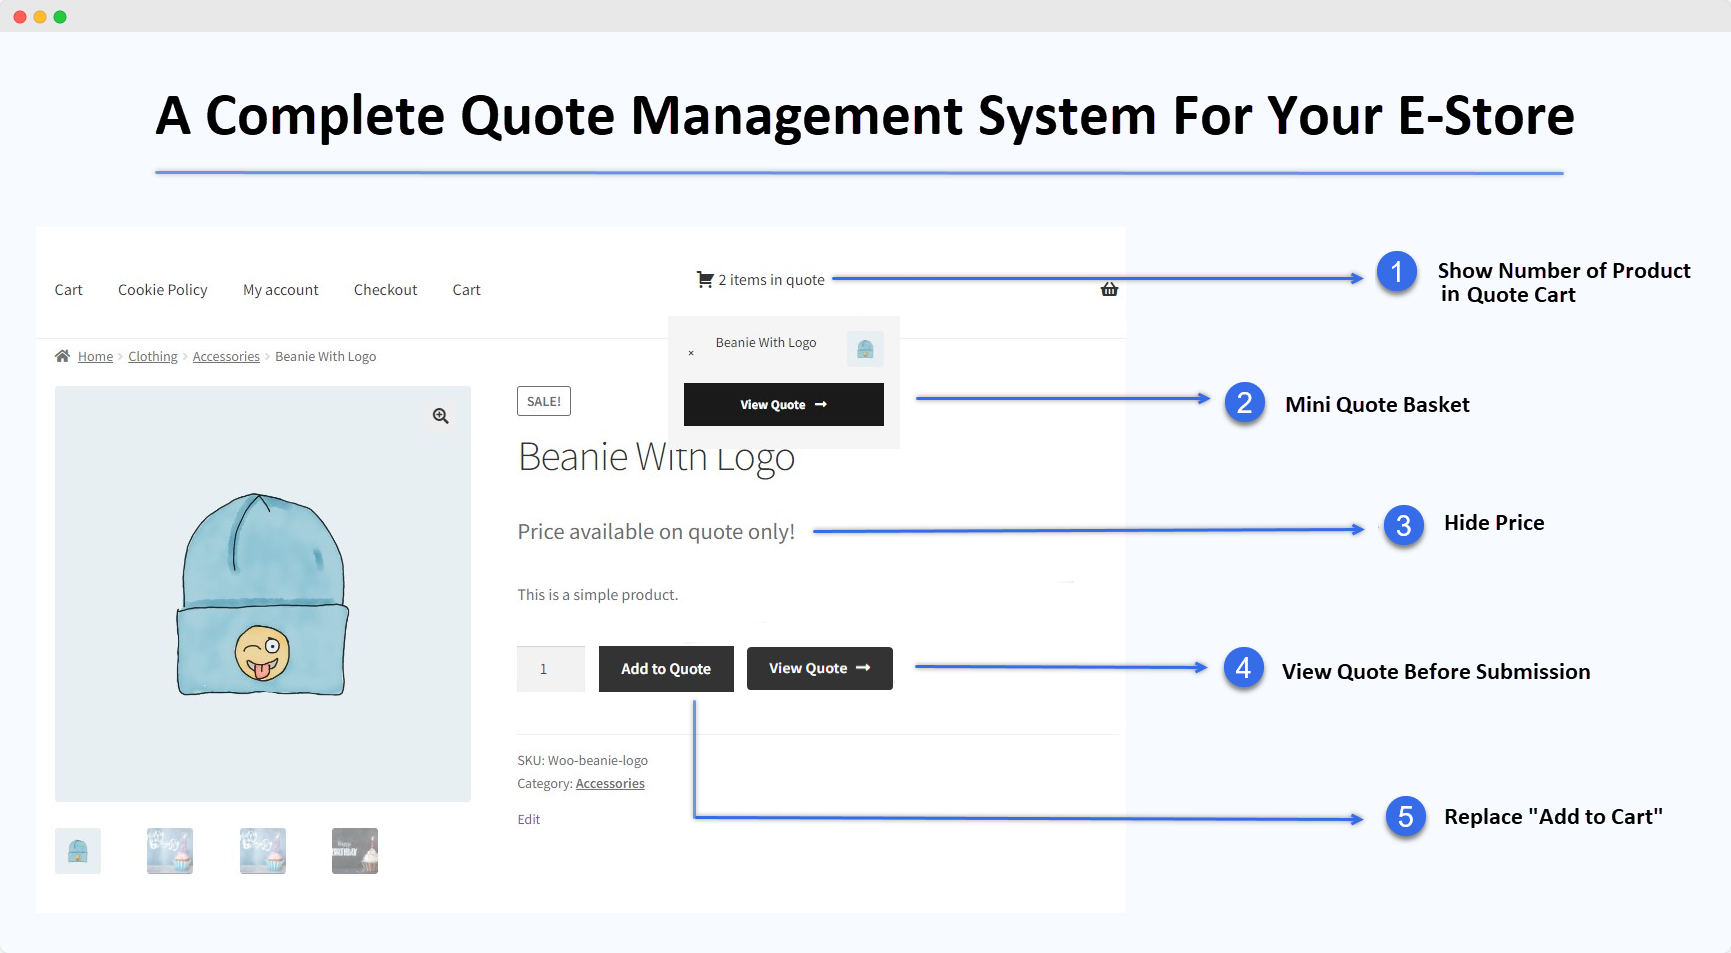Click the quote cart icon beside items count
The height and width of the screenshot is (953, 1731).
705,280
